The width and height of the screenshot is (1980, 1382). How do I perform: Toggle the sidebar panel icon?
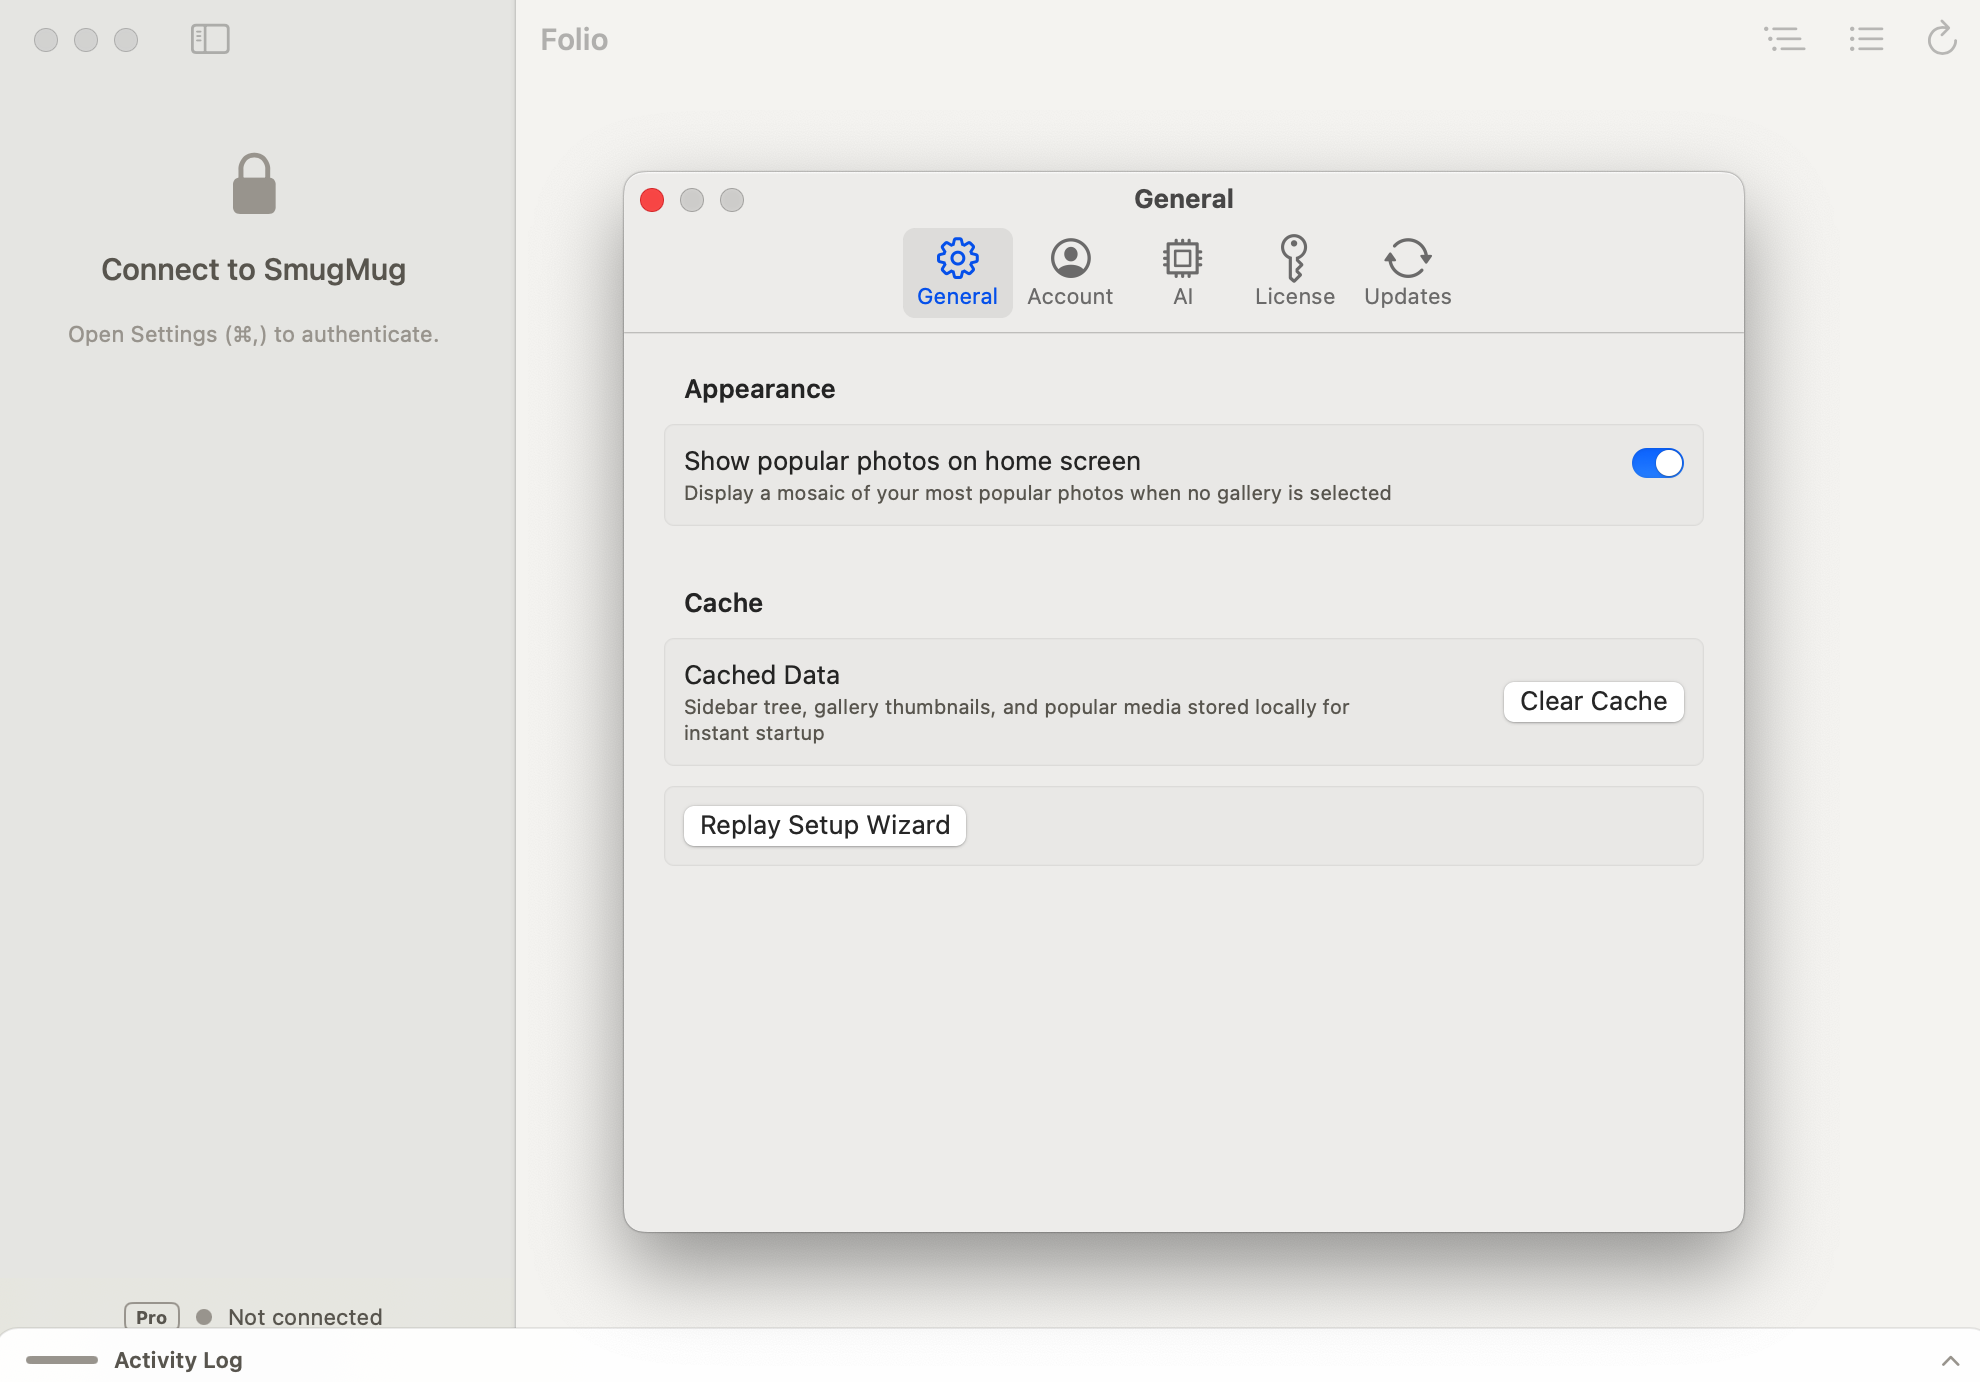click(210, 39)
